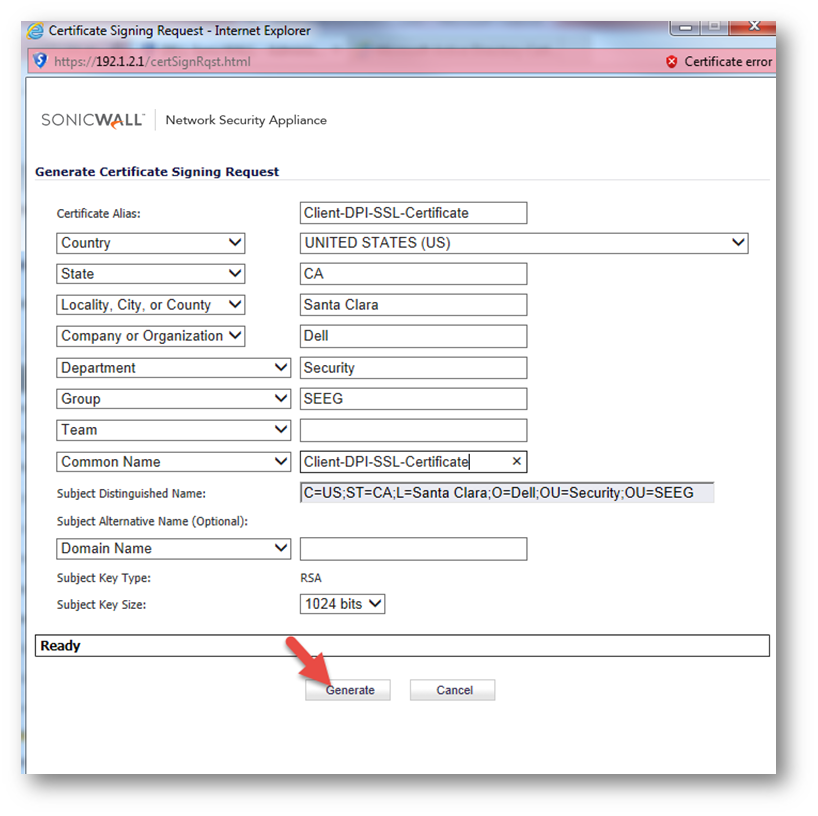The height and width of the screenshot is (816, 818).
Task: Click the Security department field
Action: 414,368
